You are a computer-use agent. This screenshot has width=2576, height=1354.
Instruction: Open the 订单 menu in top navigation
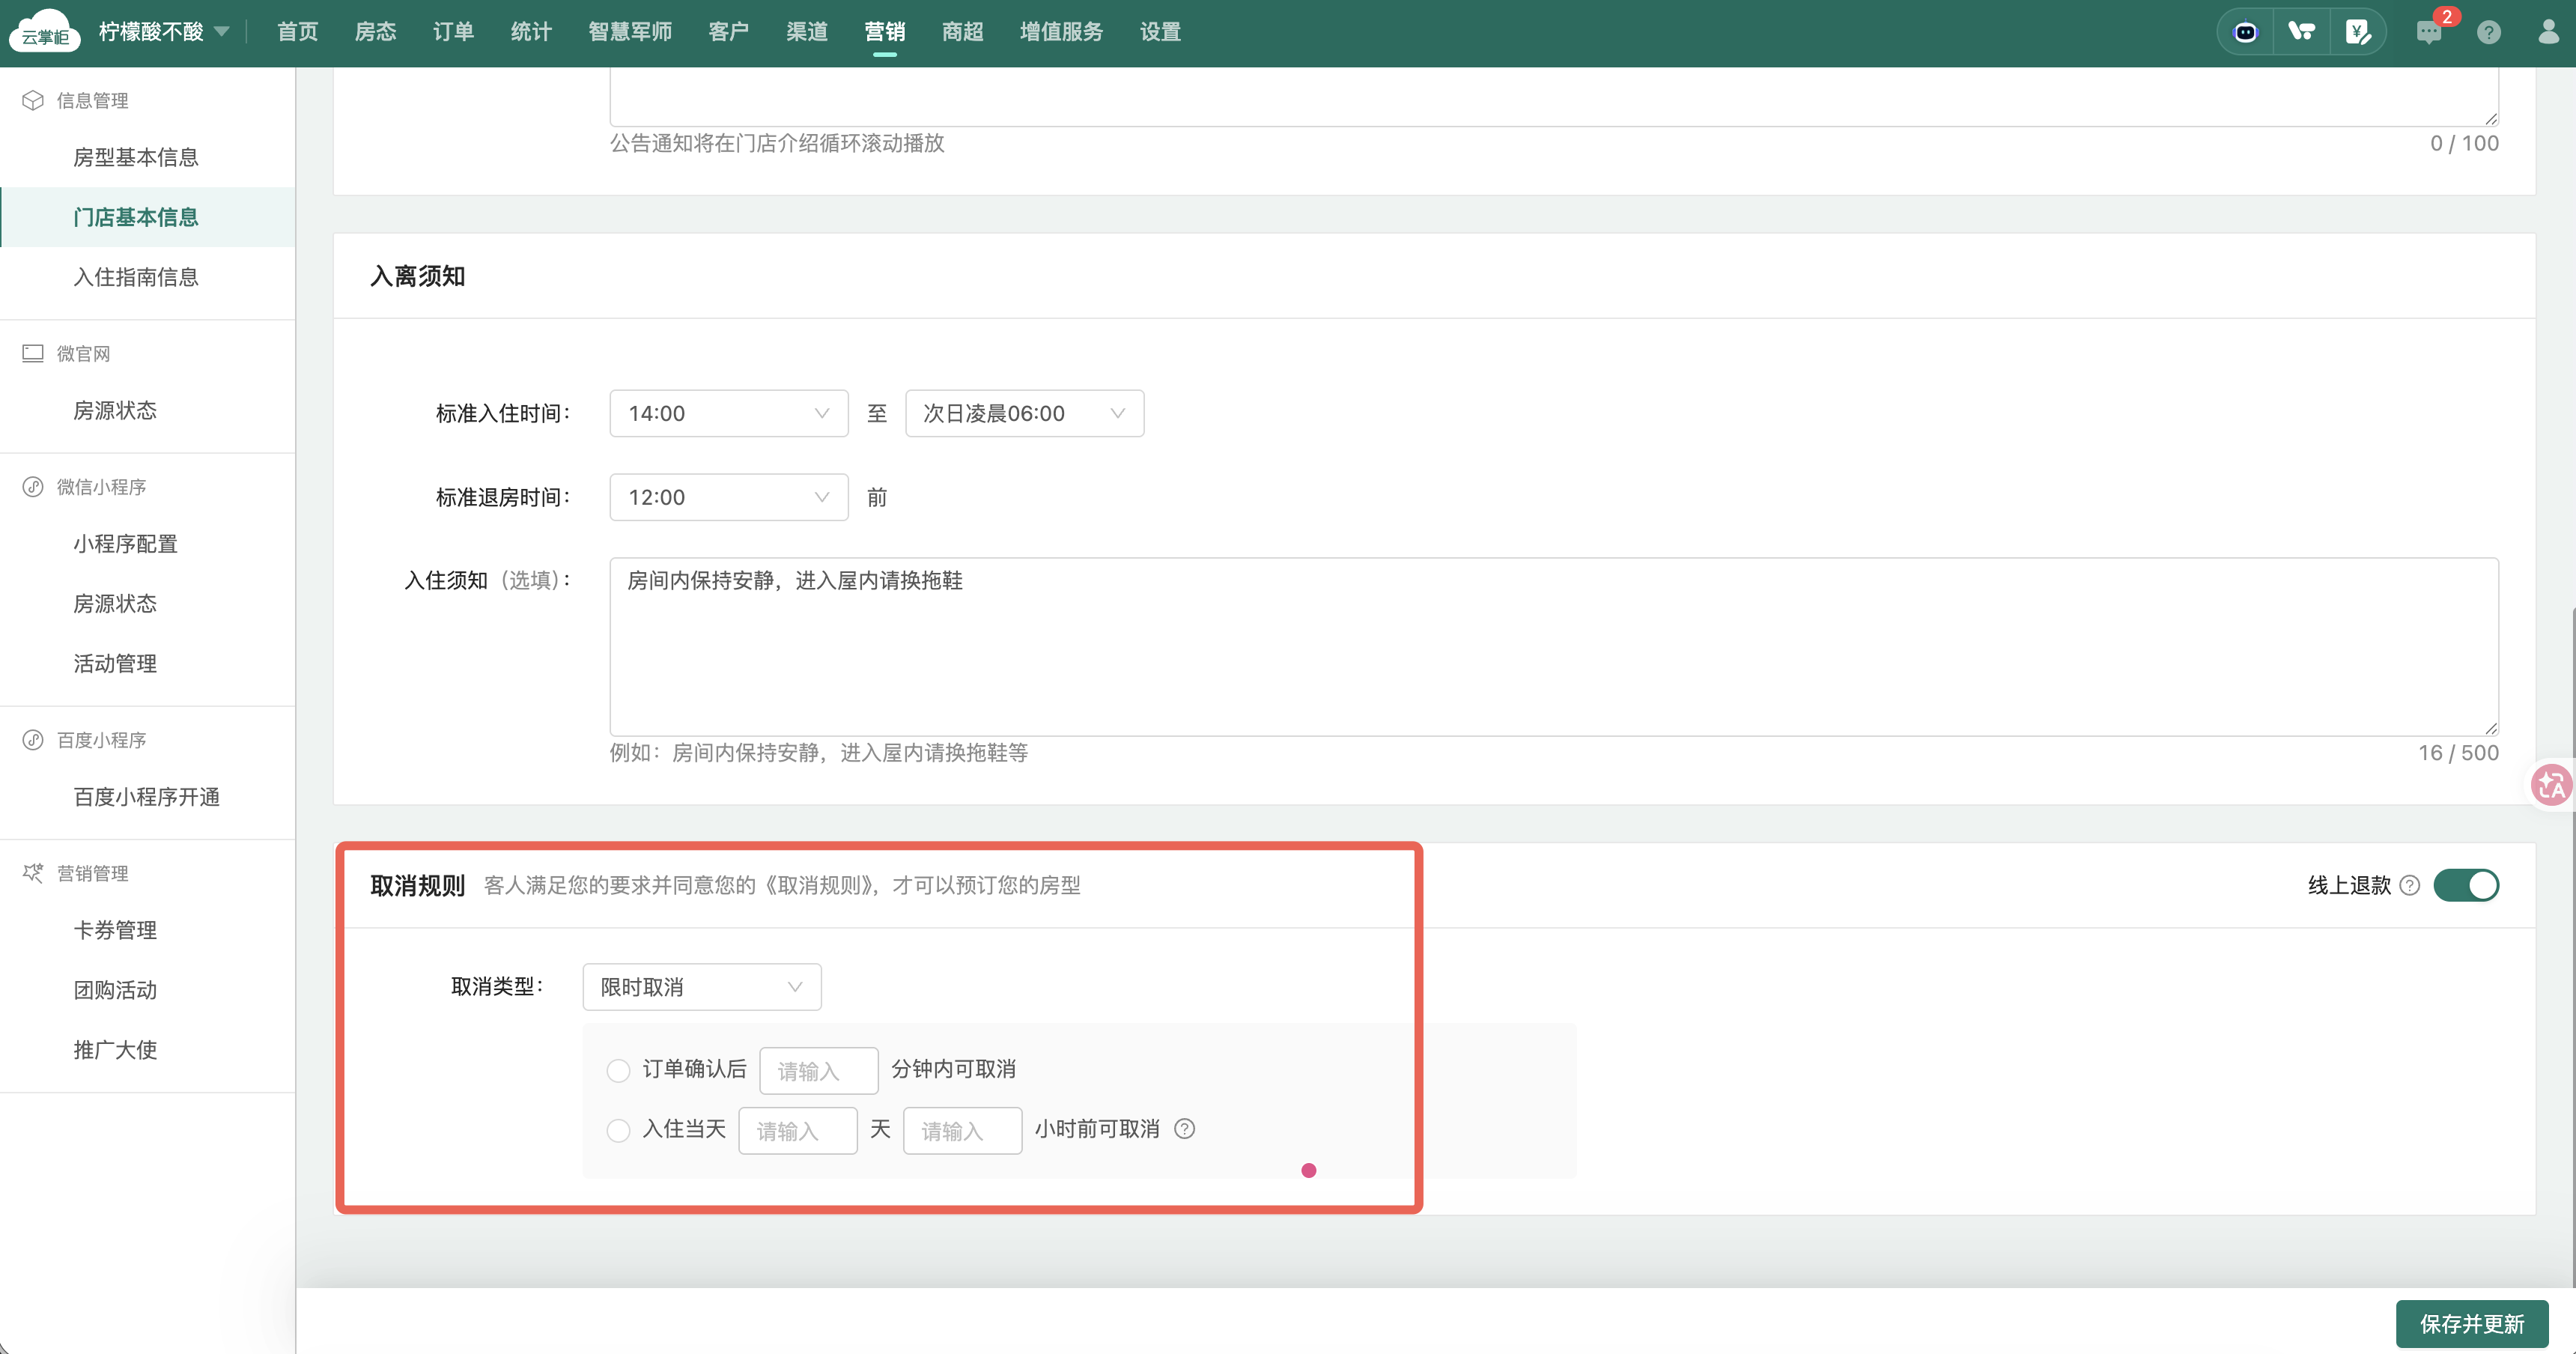point(453,32)
